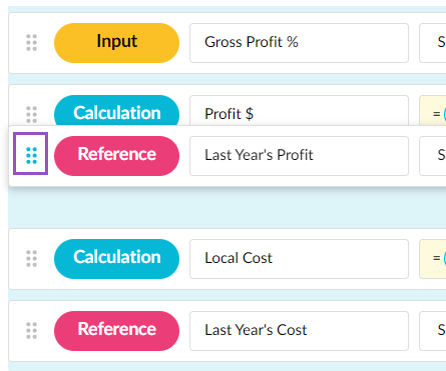Click the Calculation pill for Profit $

click(117, 111)
